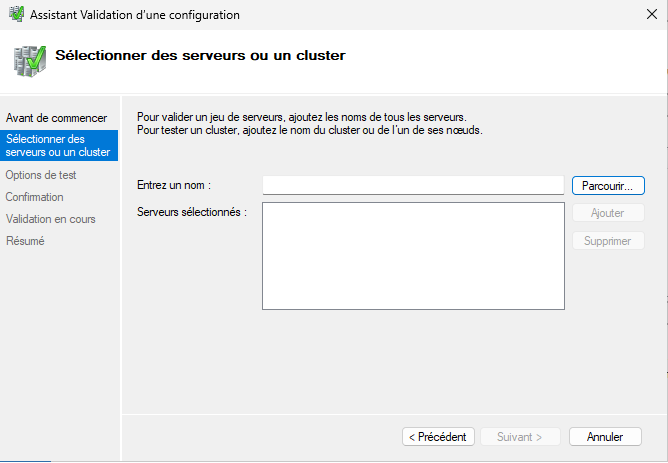Click the Serveurs sélectionnés label
668x463 pixels.
(191, 212)
